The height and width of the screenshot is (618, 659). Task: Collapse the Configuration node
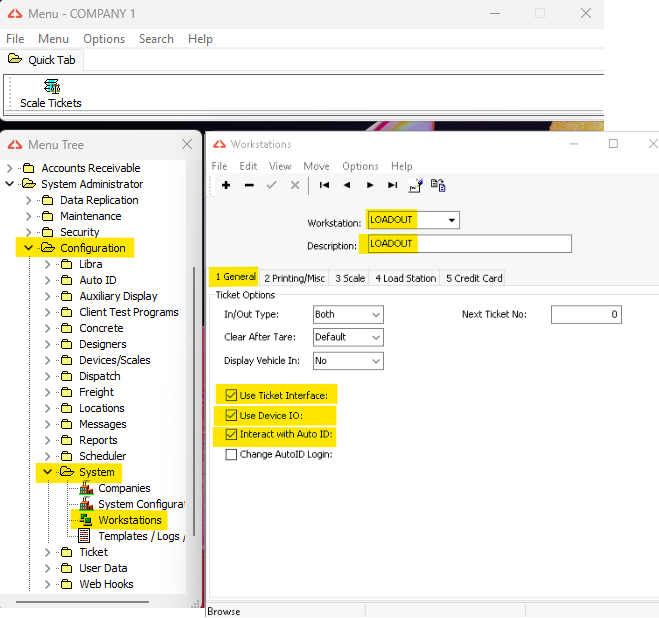[x=28, y=248]
